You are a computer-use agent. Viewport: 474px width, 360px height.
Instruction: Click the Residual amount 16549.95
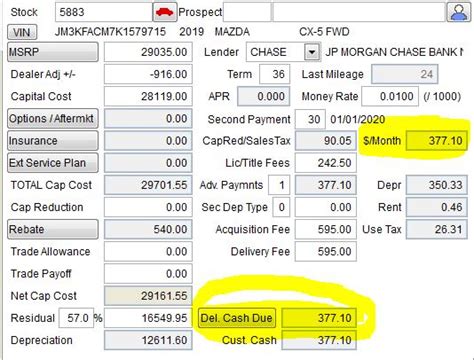[148, 318]
